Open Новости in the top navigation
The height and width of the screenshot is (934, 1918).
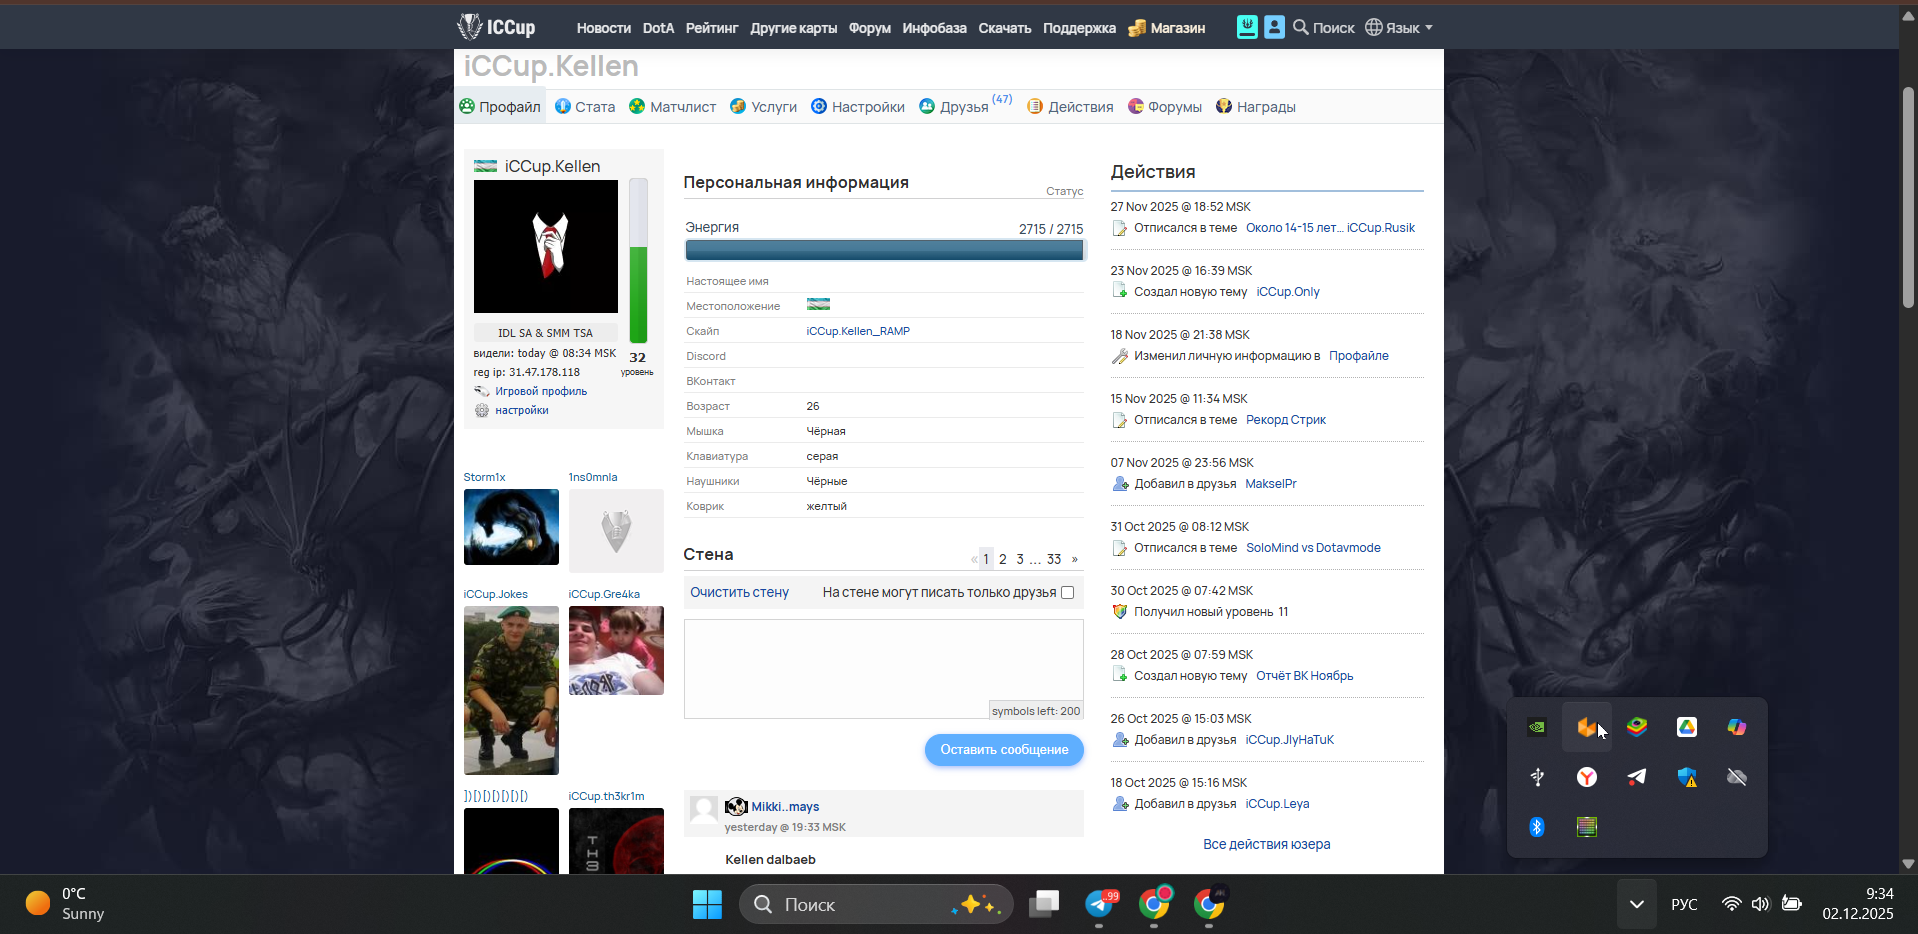604,28
